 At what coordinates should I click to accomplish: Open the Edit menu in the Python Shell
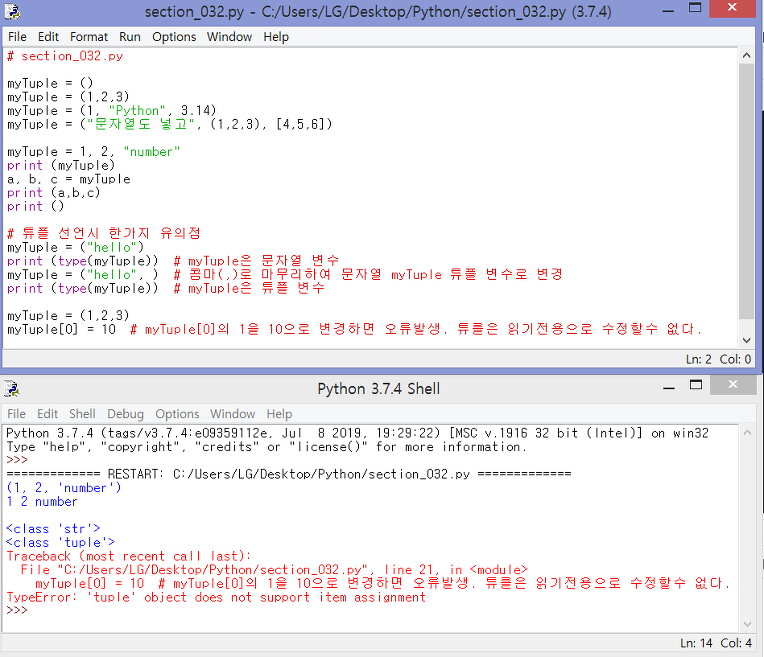tap(47, 414)
